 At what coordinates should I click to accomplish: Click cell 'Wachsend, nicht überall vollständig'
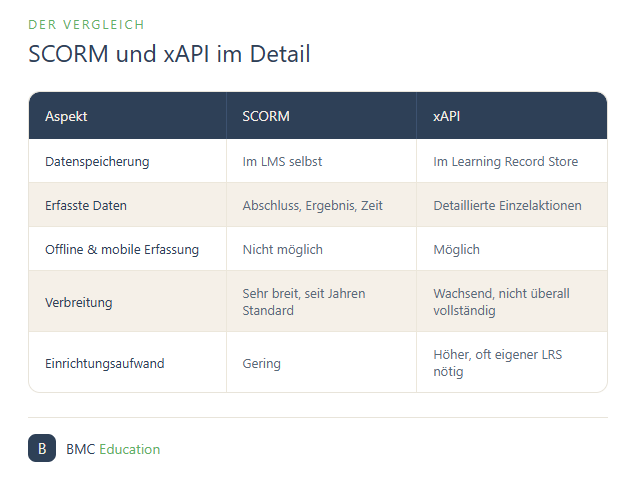point(511,301)
